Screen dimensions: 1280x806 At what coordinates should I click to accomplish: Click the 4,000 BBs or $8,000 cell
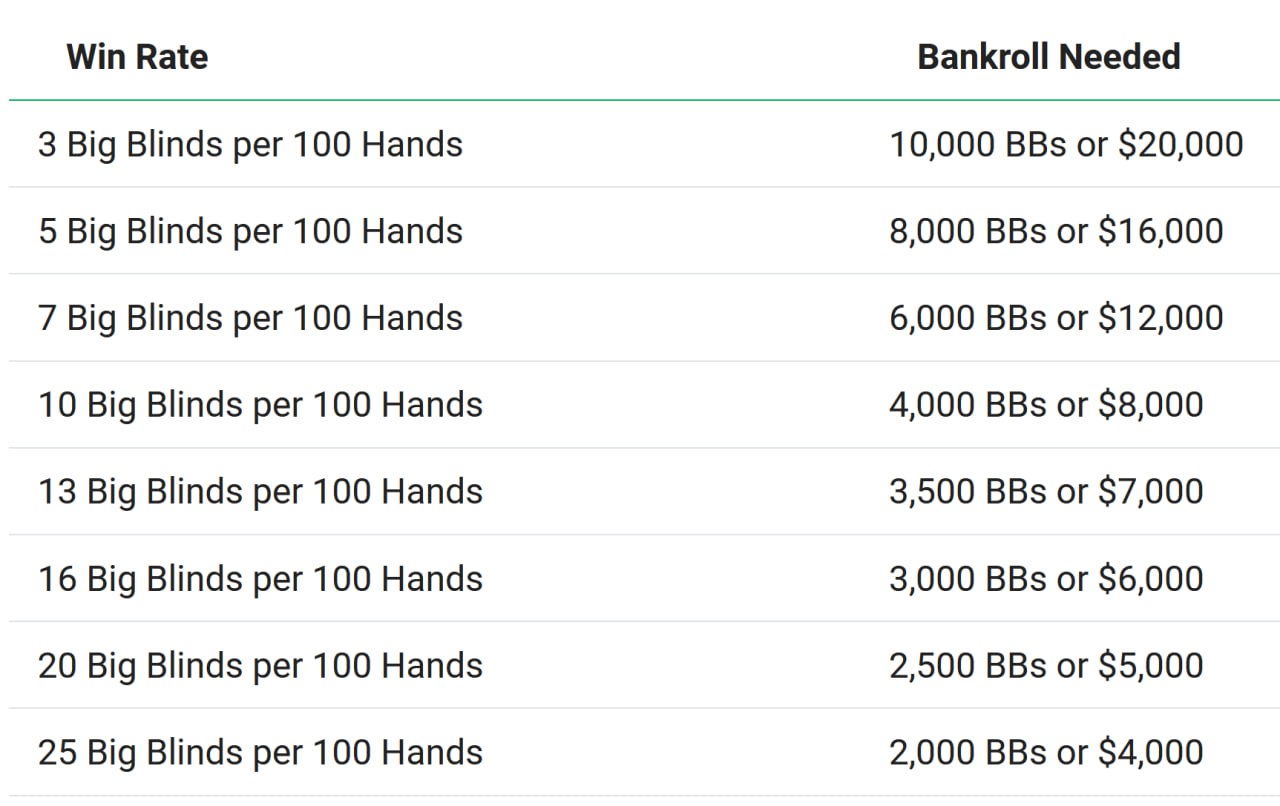click(x=1046, y=405)
